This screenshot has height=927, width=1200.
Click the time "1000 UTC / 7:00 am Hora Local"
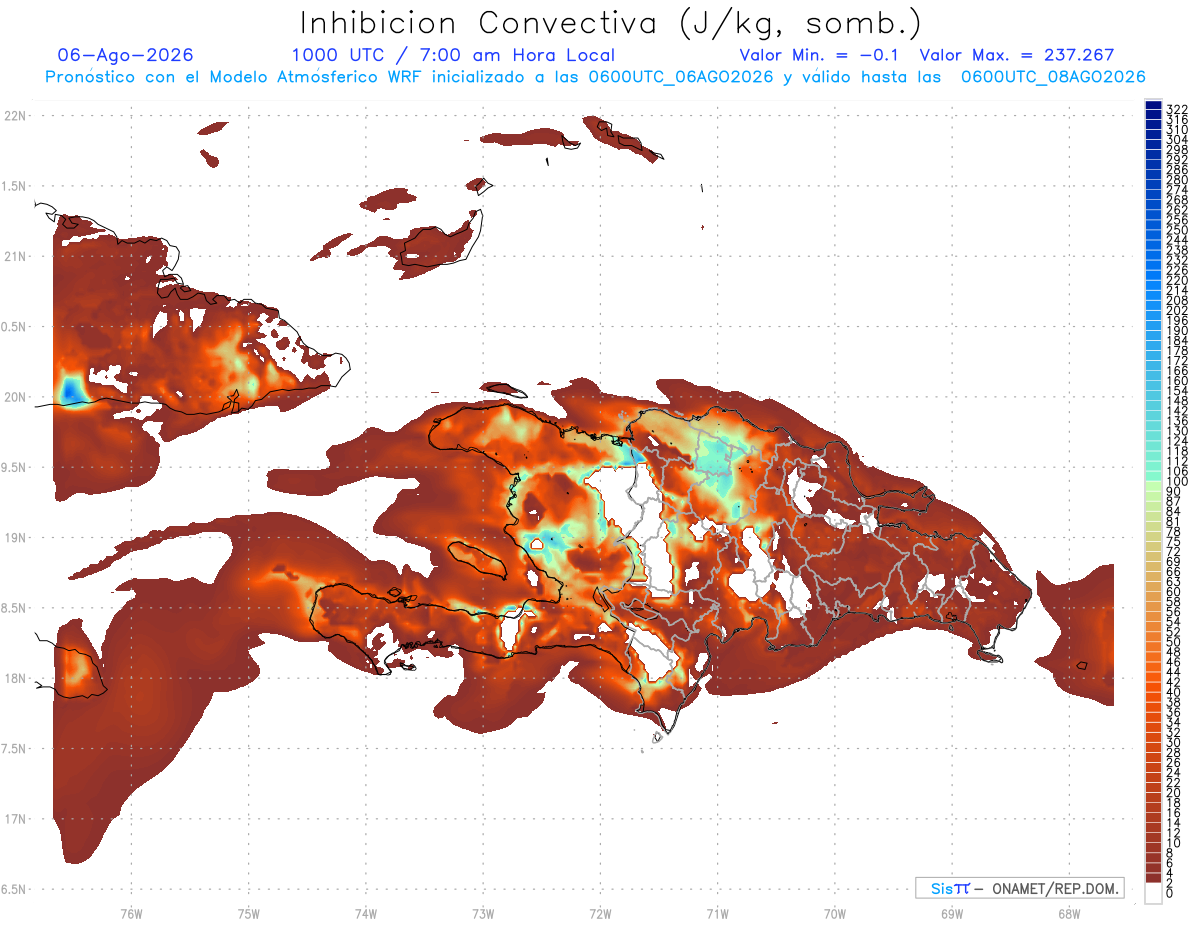coord(453,55)
